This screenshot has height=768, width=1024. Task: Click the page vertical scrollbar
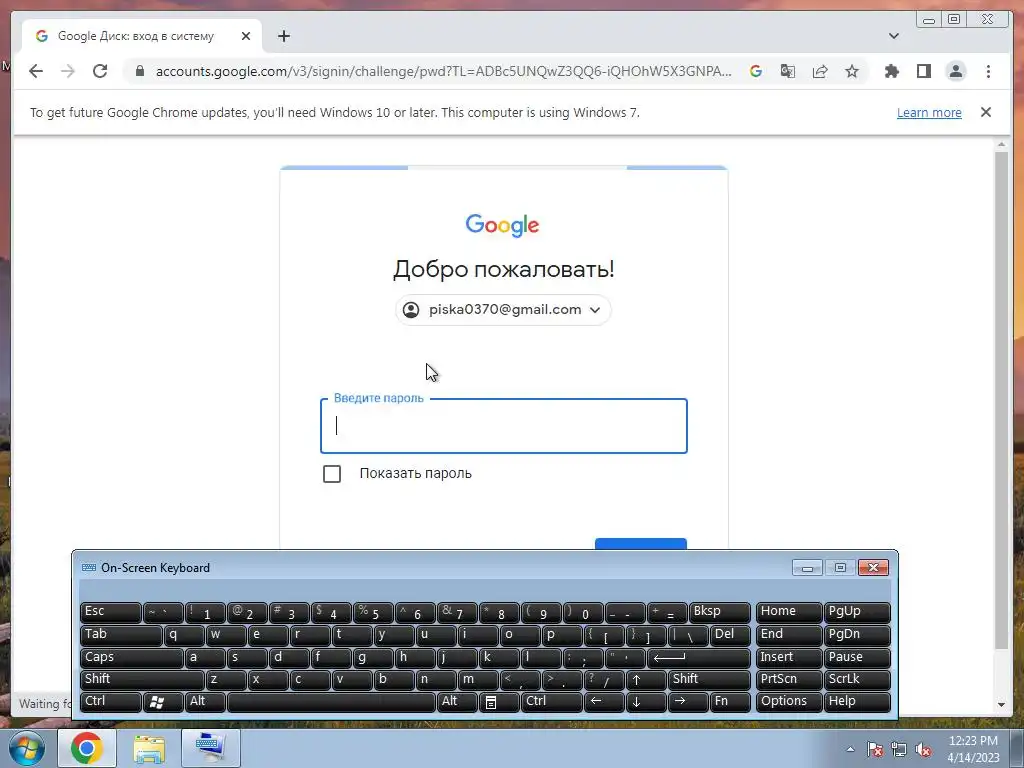click(x=1001, y=400)
